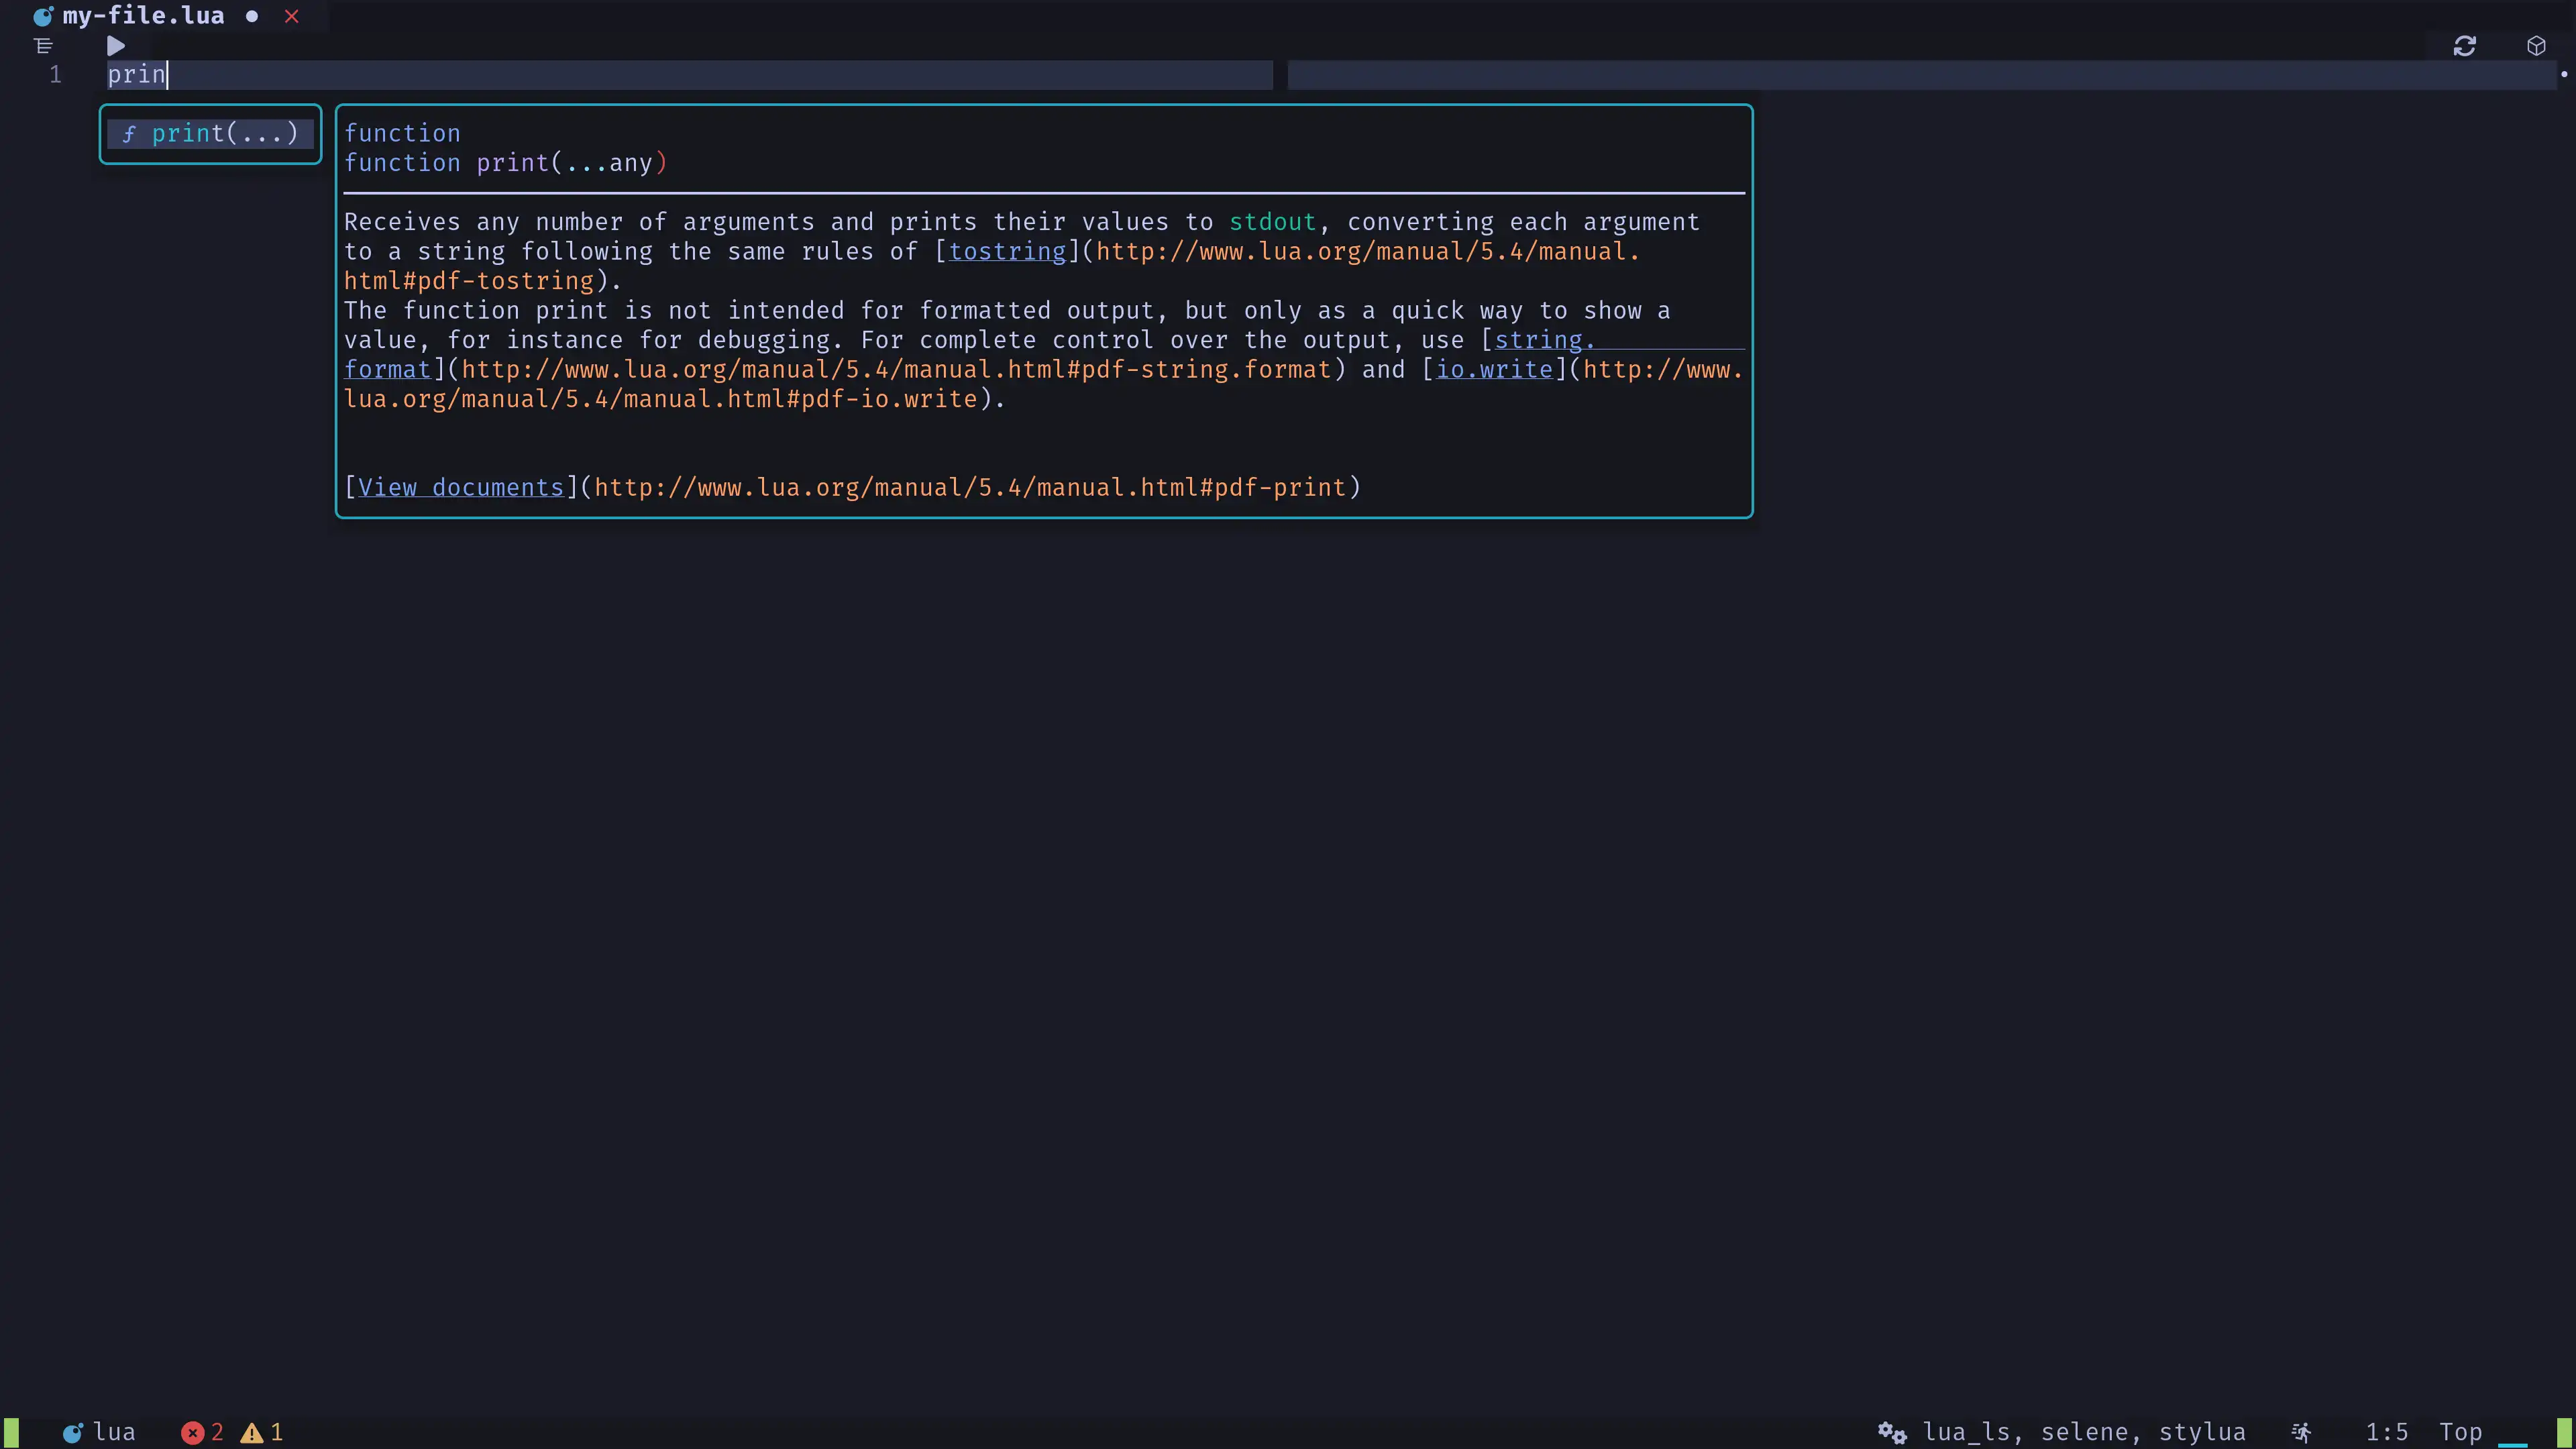Click Top scroll position indicator
The height and width of the screenshot is (1449, 2576).
pos(2460,1433)
